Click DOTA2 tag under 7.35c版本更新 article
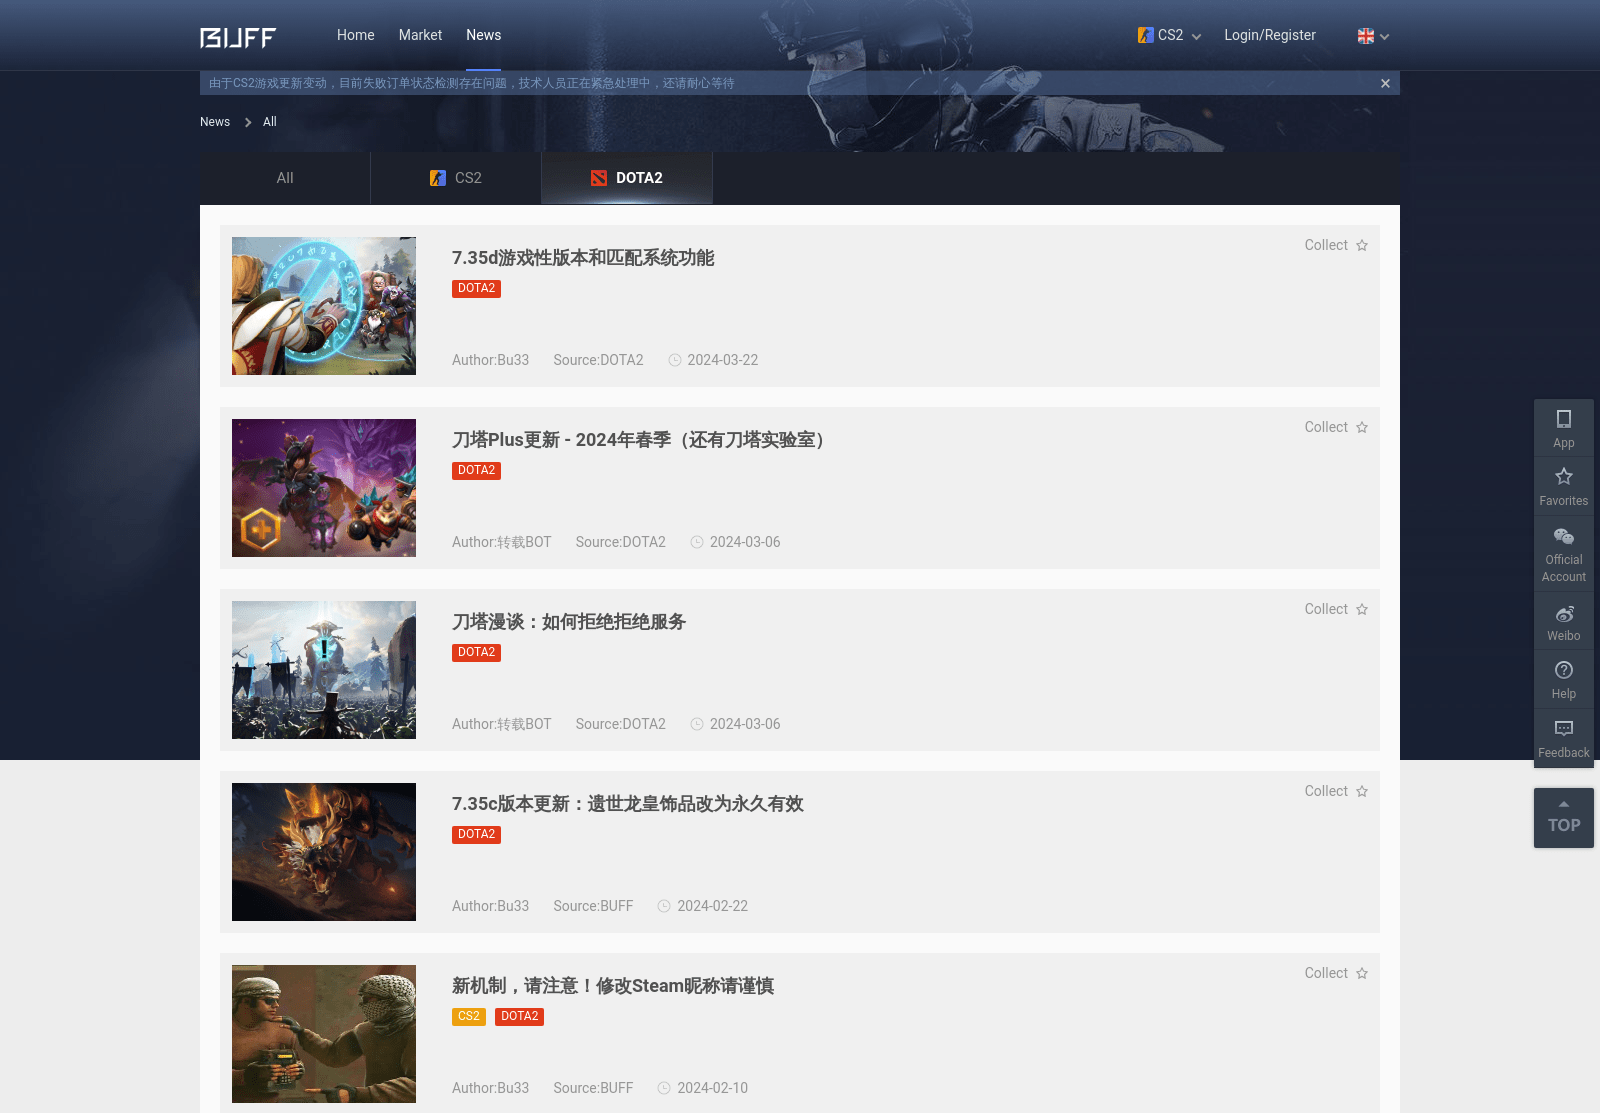 pos(476,834)
